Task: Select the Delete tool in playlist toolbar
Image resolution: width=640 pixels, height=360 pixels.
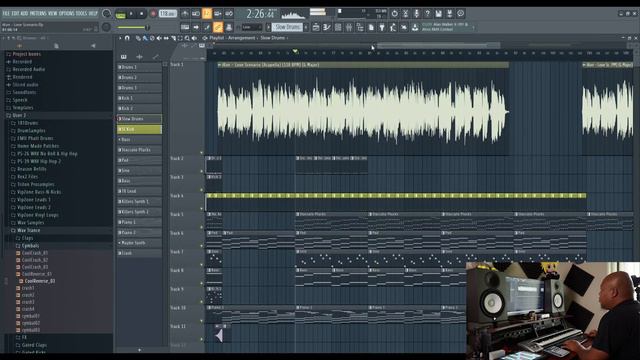Action: tap(152, 38)
